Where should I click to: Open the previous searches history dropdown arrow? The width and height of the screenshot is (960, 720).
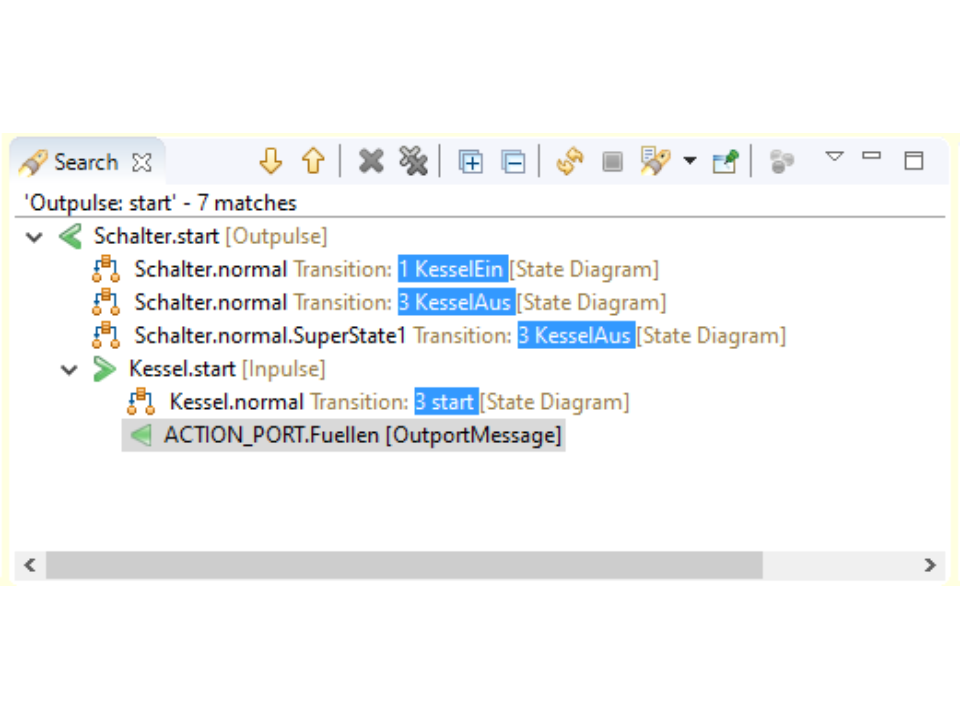pos(689,162)
